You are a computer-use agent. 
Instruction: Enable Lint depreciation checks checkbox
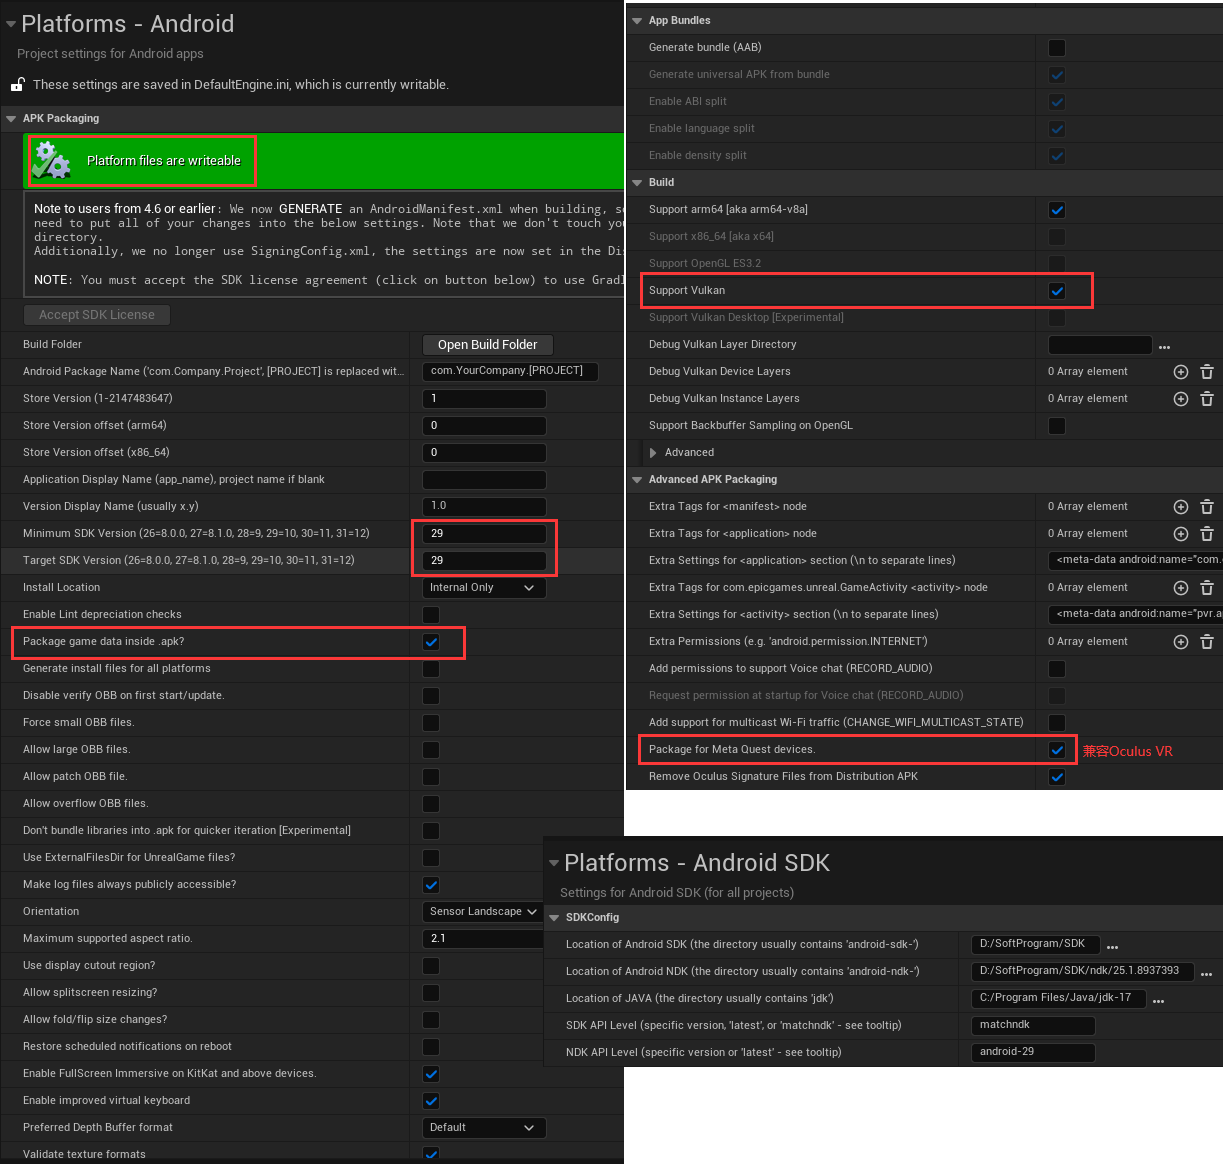coord(431,615)
